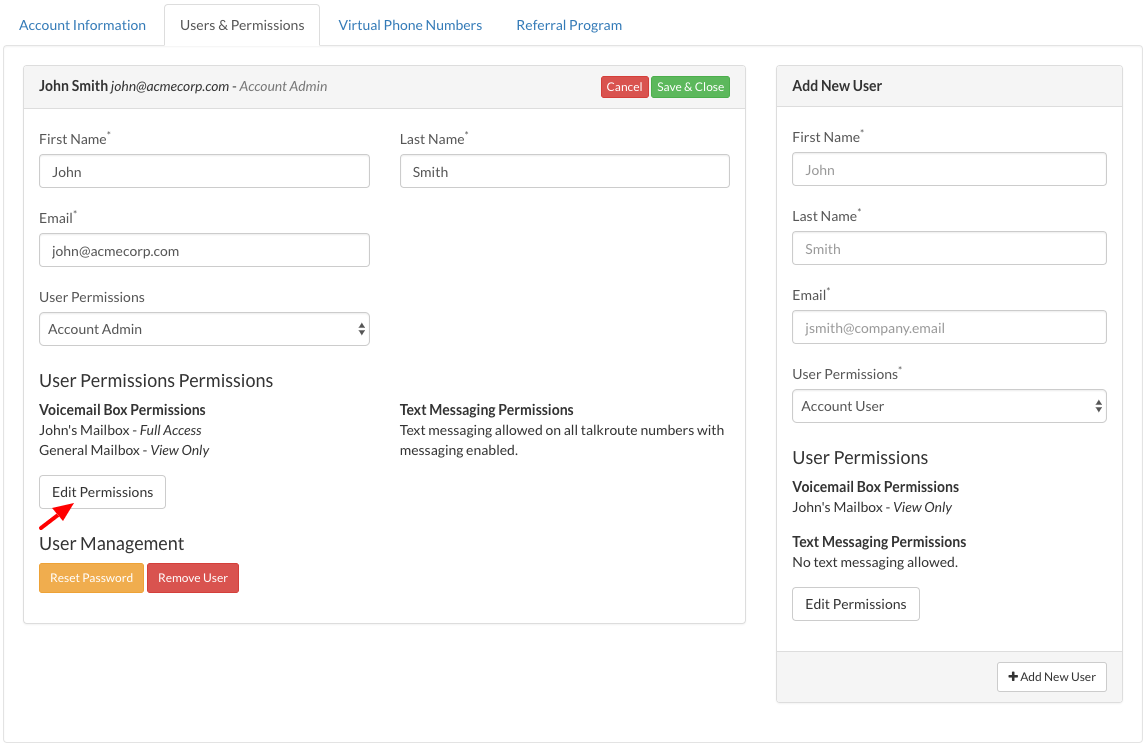Click the plus Add New User button
The image size is (1147, 748).
[x=1051, y=677]
